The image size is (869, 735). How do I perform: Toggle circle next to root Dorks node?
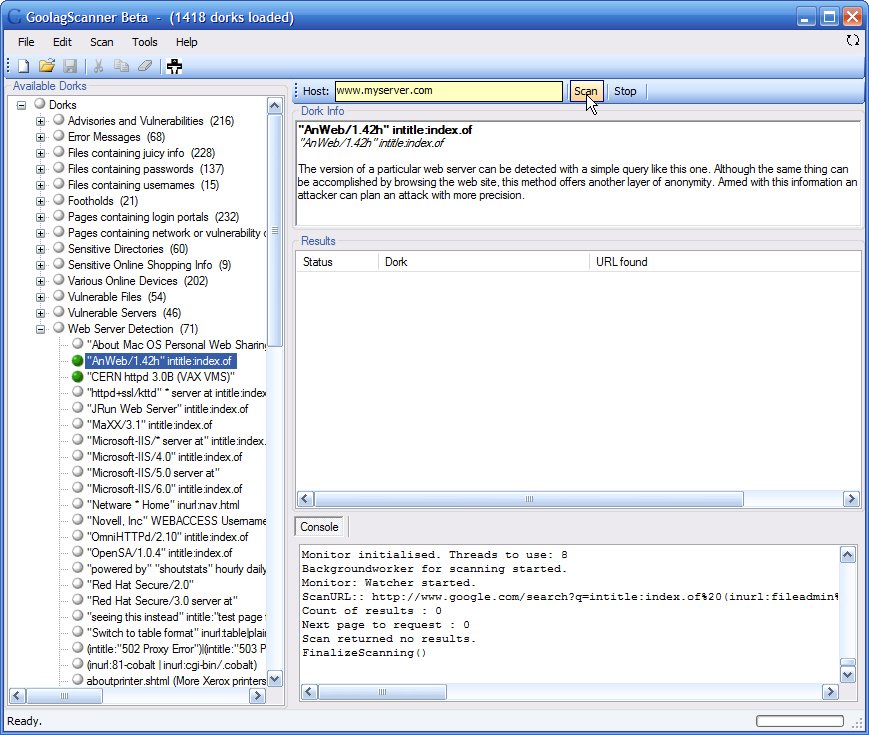pyautogui.click(x=40, y=104)
